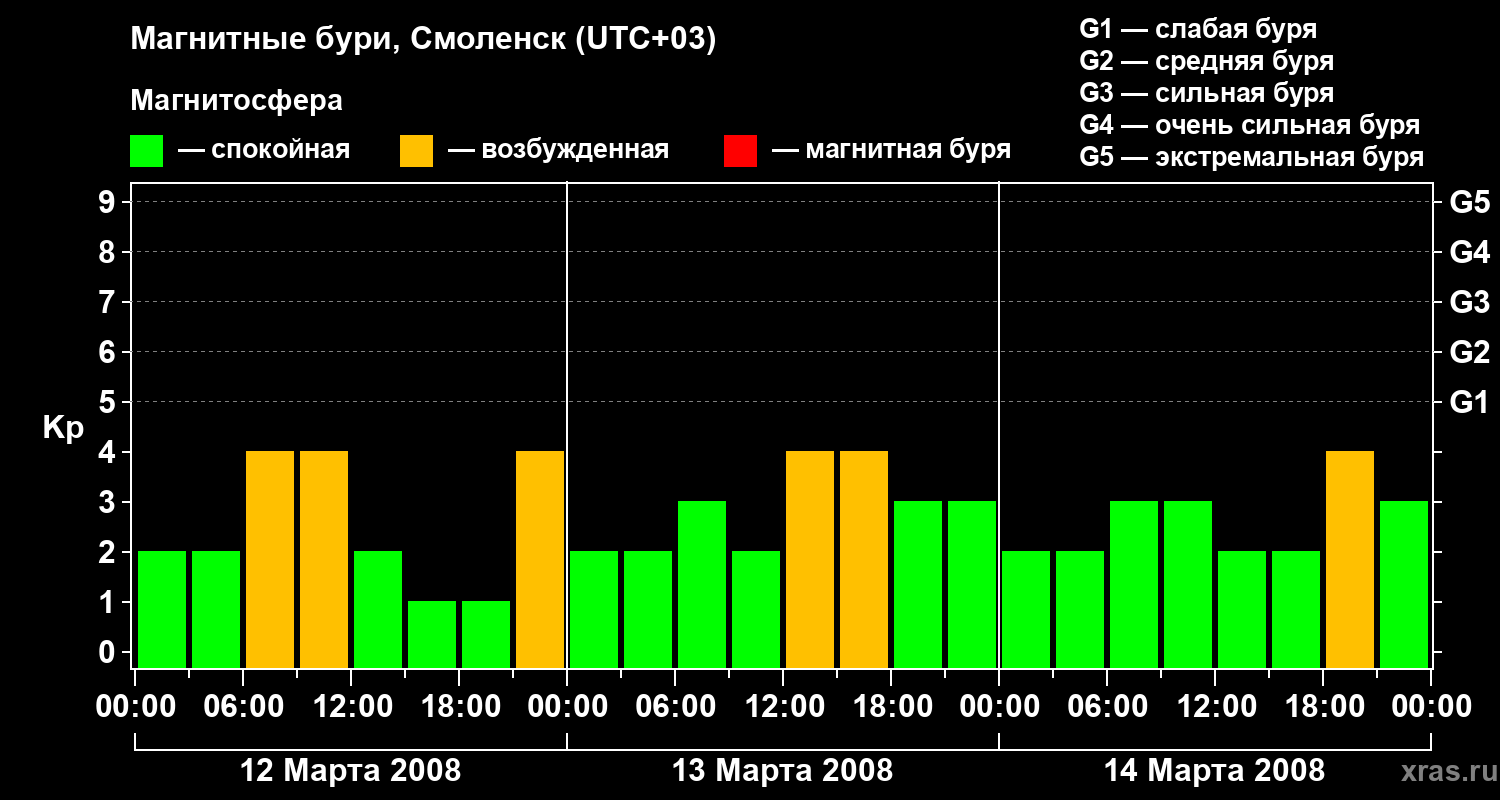Image resolution: width=1500 pixels, height=800 pixels.
Task: Click legend line 'G2 — средняя буря'
Action: [1207, 61]
